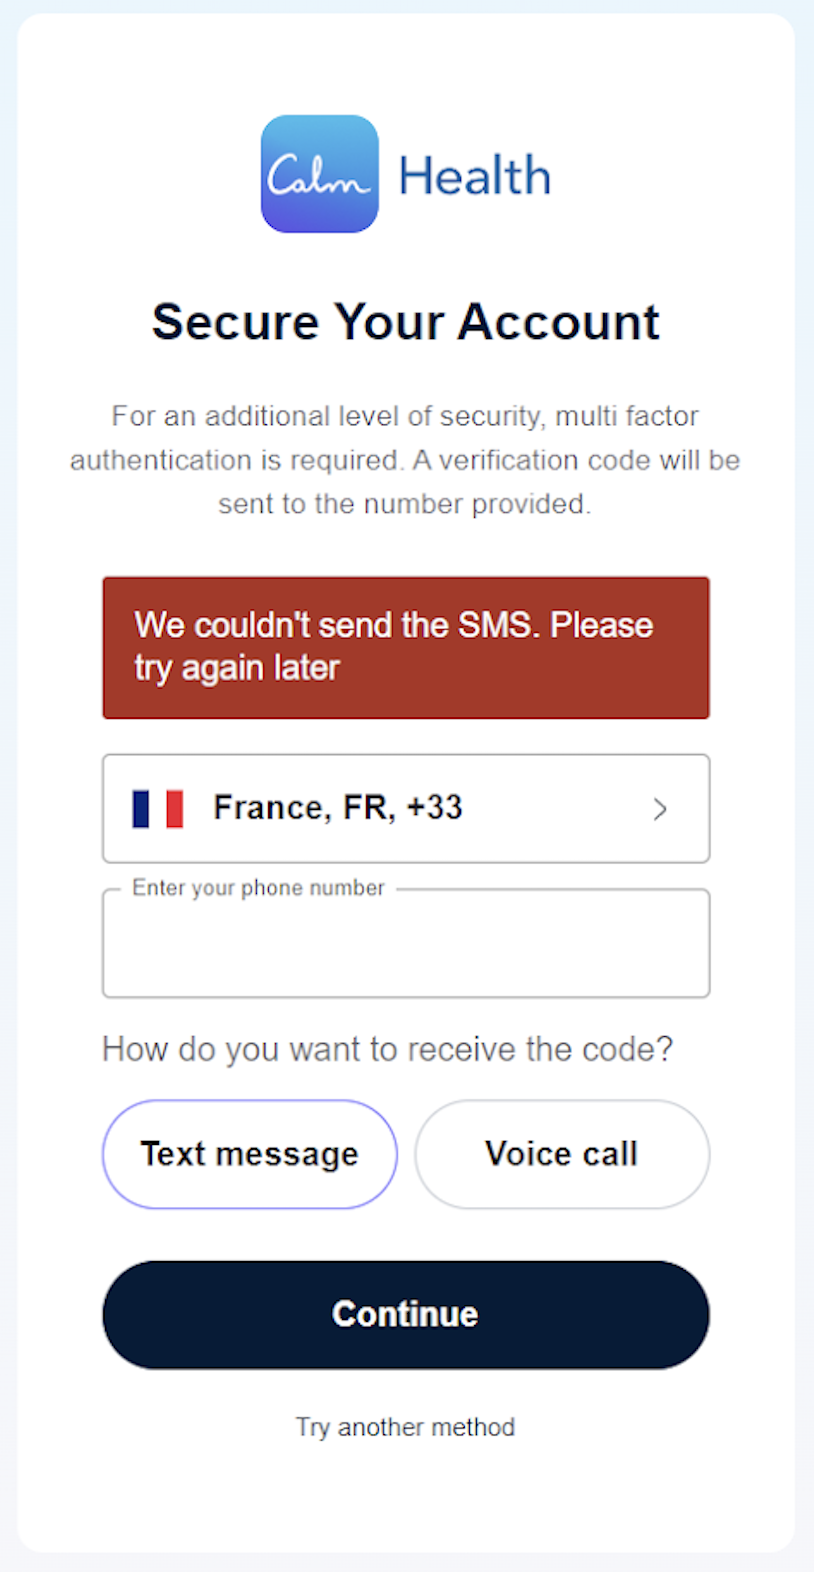Click the France flag icon
The height and width of the screenshot is (1572, 814).
tap(158, 808)
